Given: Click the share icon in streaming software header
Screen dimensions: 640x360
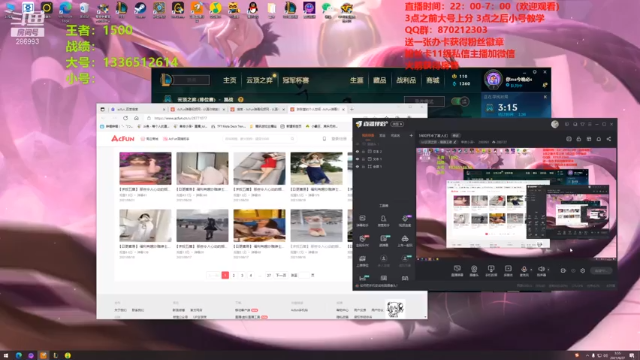Looking at the screenshot, I should pos(609,139).
